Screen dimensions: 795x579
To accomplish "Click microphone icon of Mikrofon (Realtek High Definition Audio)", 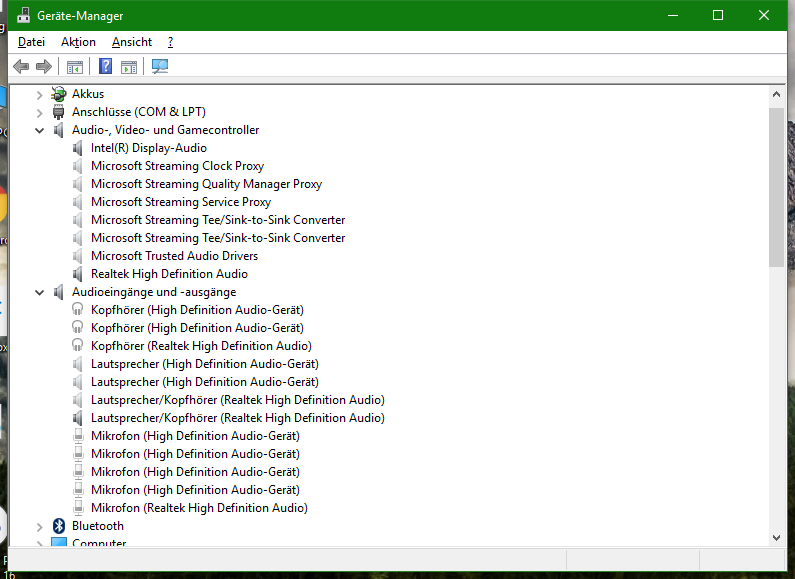I will pos(78,507).
